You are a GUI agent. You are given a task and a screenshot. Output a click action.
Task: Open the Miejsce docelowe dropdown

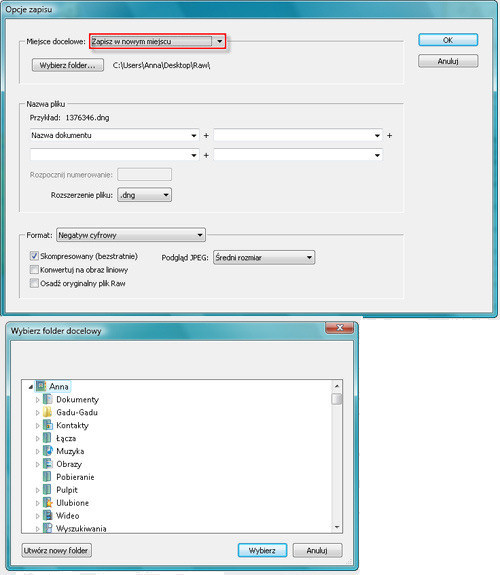(157, 41)
